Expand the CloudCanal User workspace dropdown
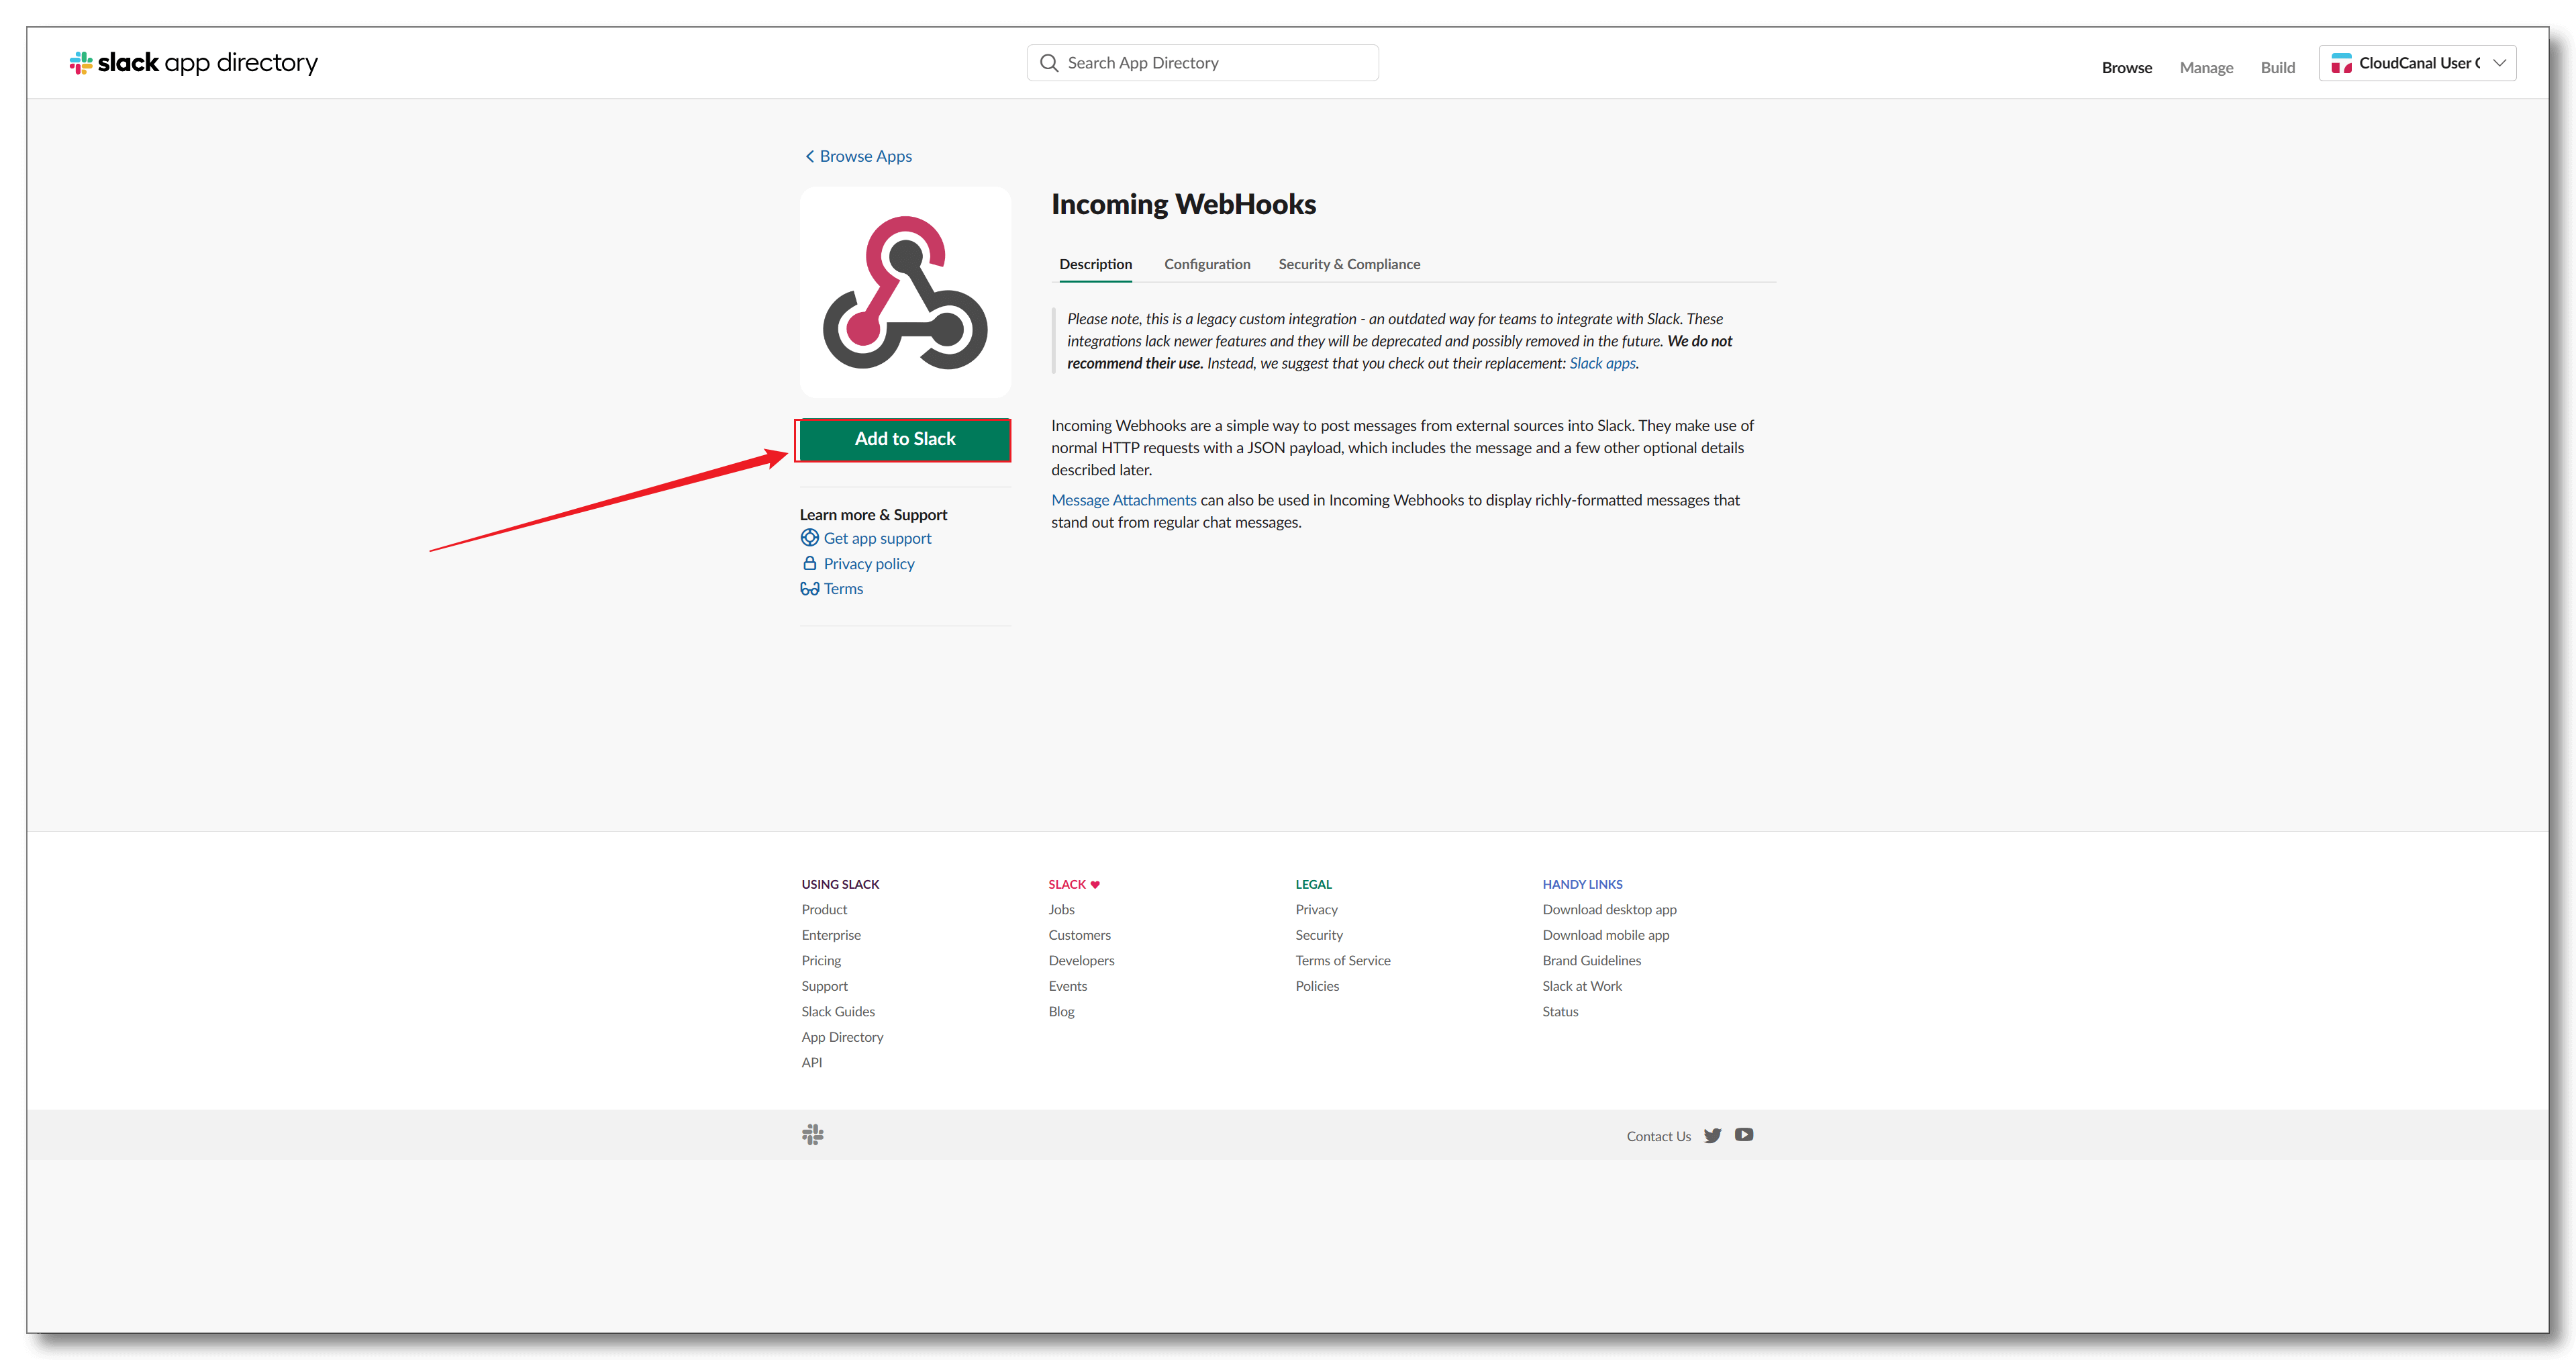The height and width of the screenshot is (1360, 2576). point(2500,63)
